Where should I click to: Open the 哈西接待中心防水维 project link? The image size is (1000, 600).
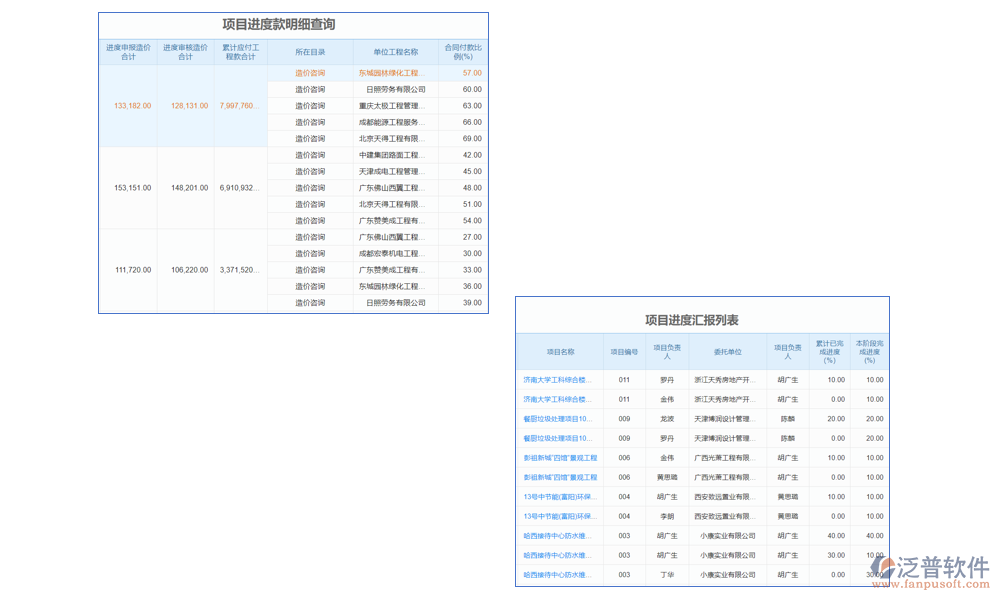pyautogui.click(x=559, y=536)
